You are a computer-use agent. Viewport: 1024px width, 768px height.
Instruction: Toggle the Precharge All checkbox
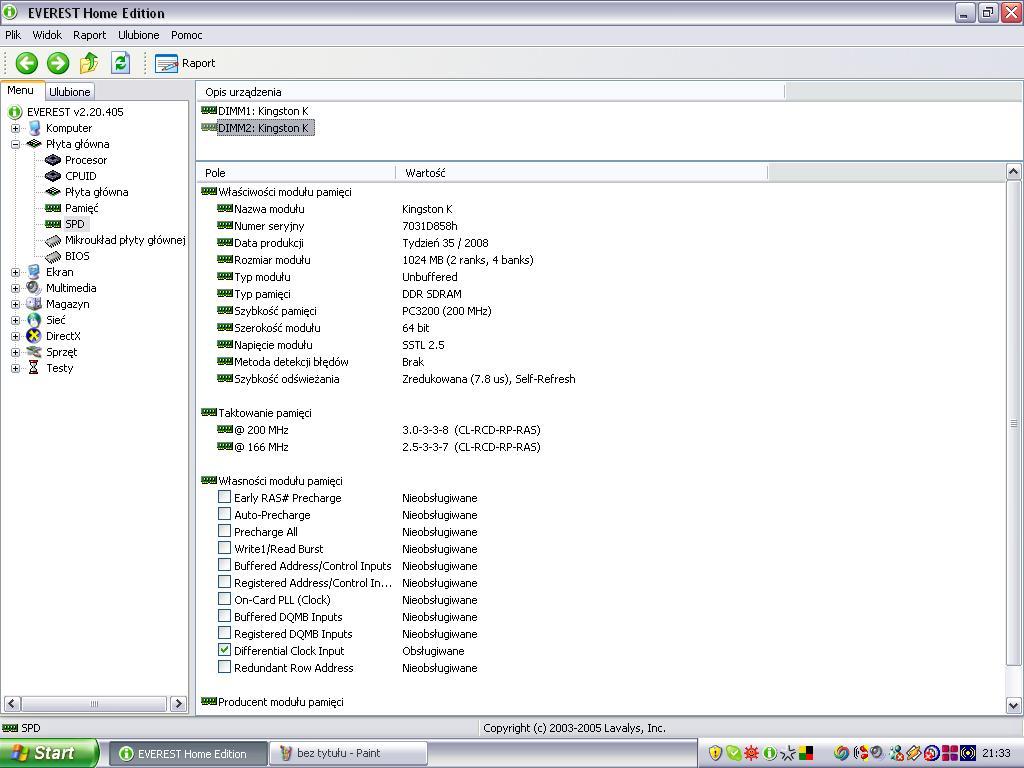tap(224, 531)
